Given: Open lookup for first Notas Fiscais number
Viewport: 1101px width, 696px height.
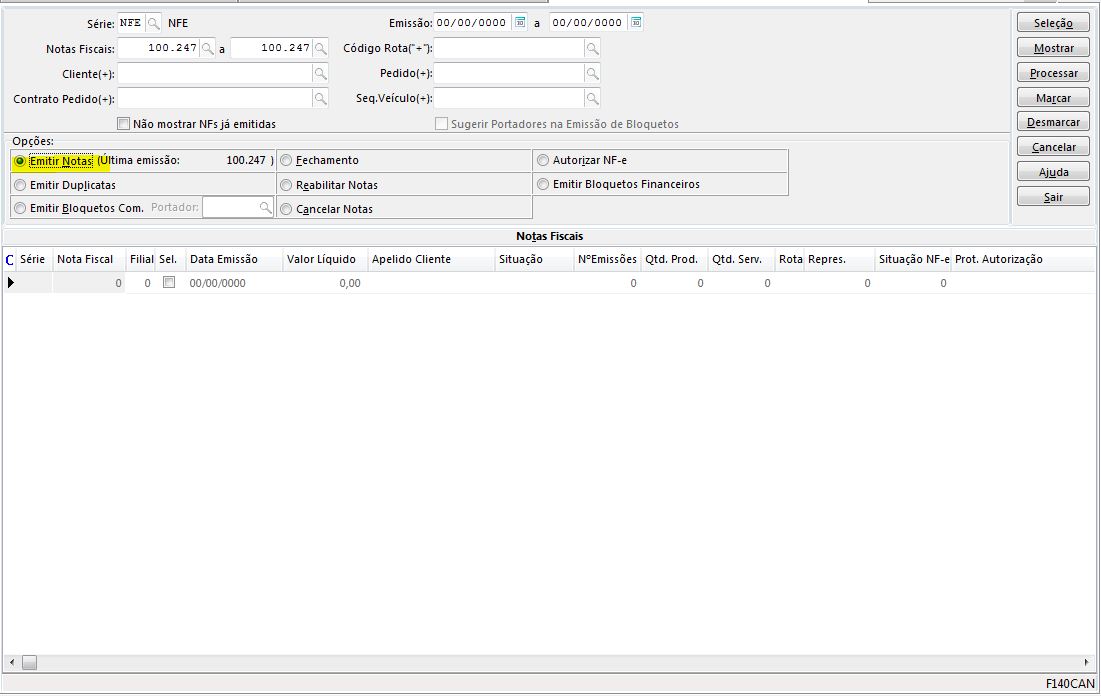Looking at the screenshot, I should click(207, 48).
